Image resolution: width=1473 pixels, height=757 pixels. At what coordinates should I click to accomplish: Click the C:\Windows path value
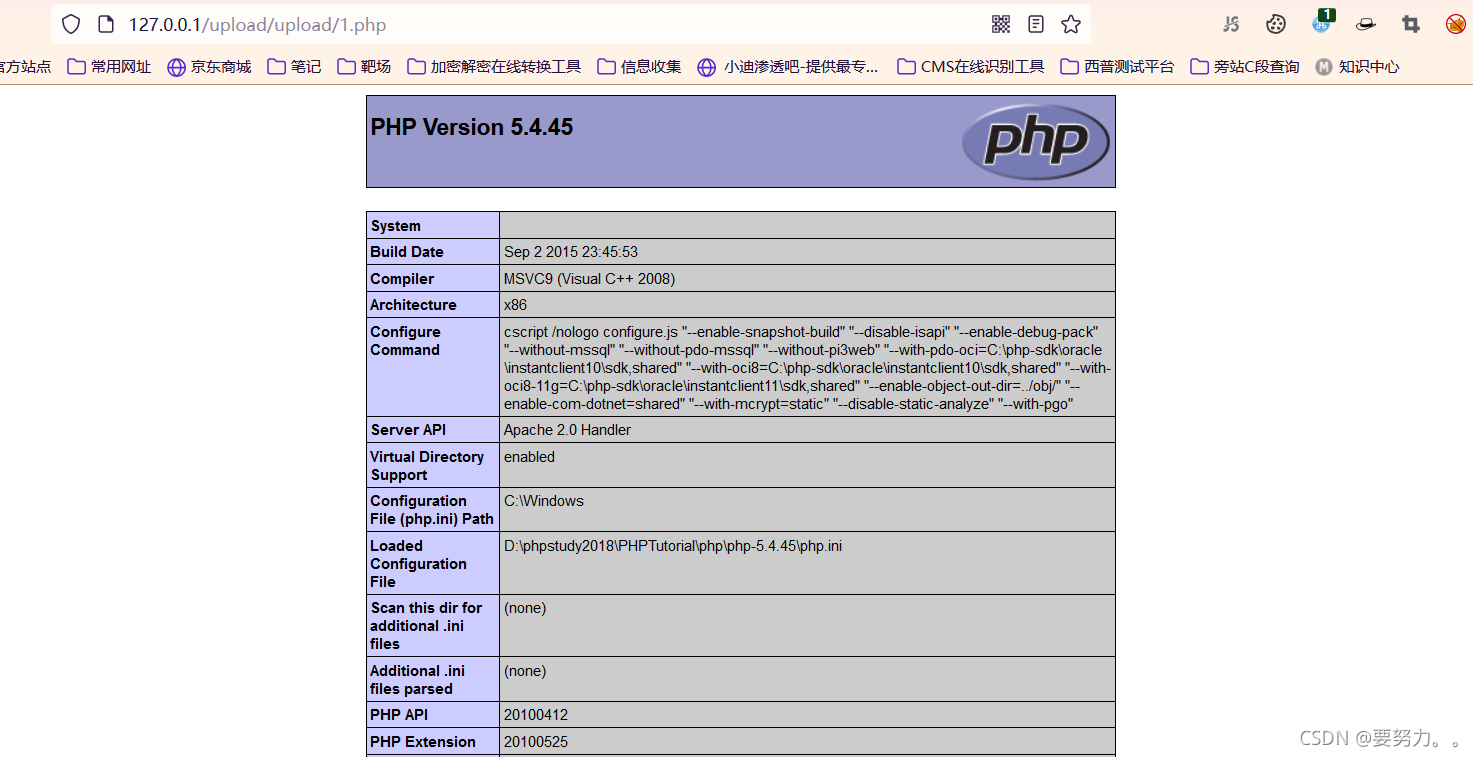pyautogui.click(x=544, y=501)
